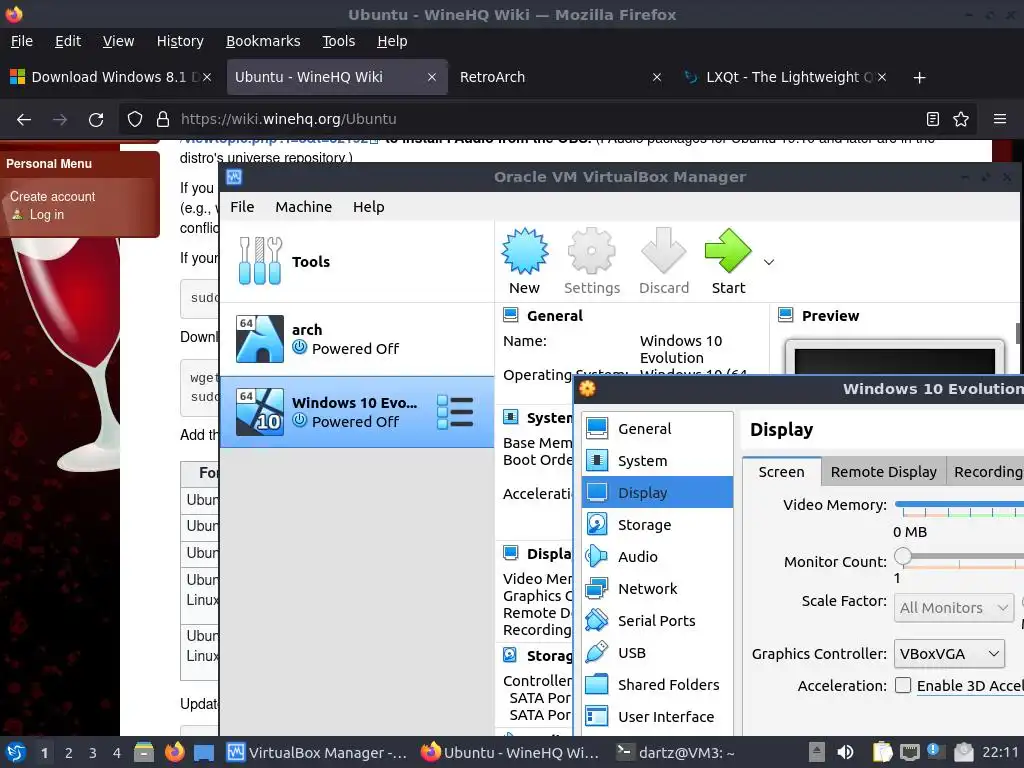
Task: Switch to the Remote Display tab
Action: point(884,472)
